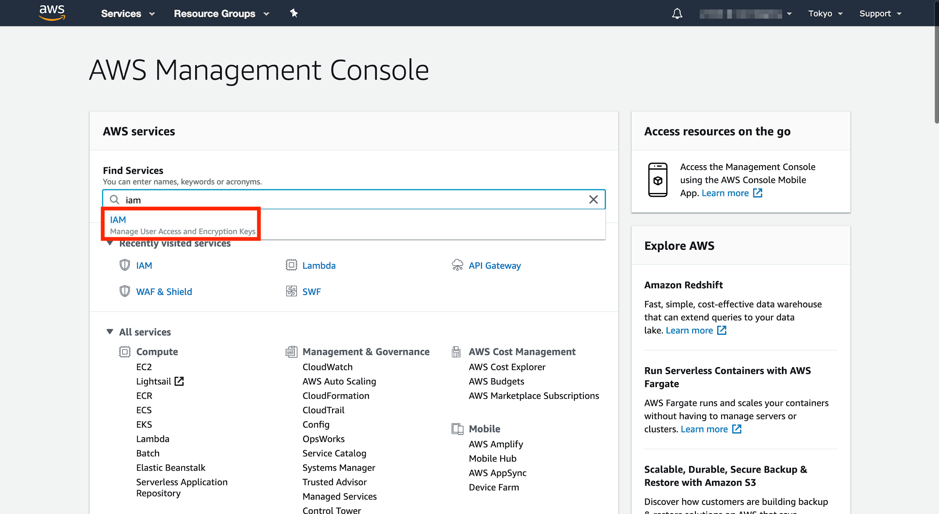Open EC2 under Compute
The height and width of the screenshot is (514, 939).
(x=144, y=367)
